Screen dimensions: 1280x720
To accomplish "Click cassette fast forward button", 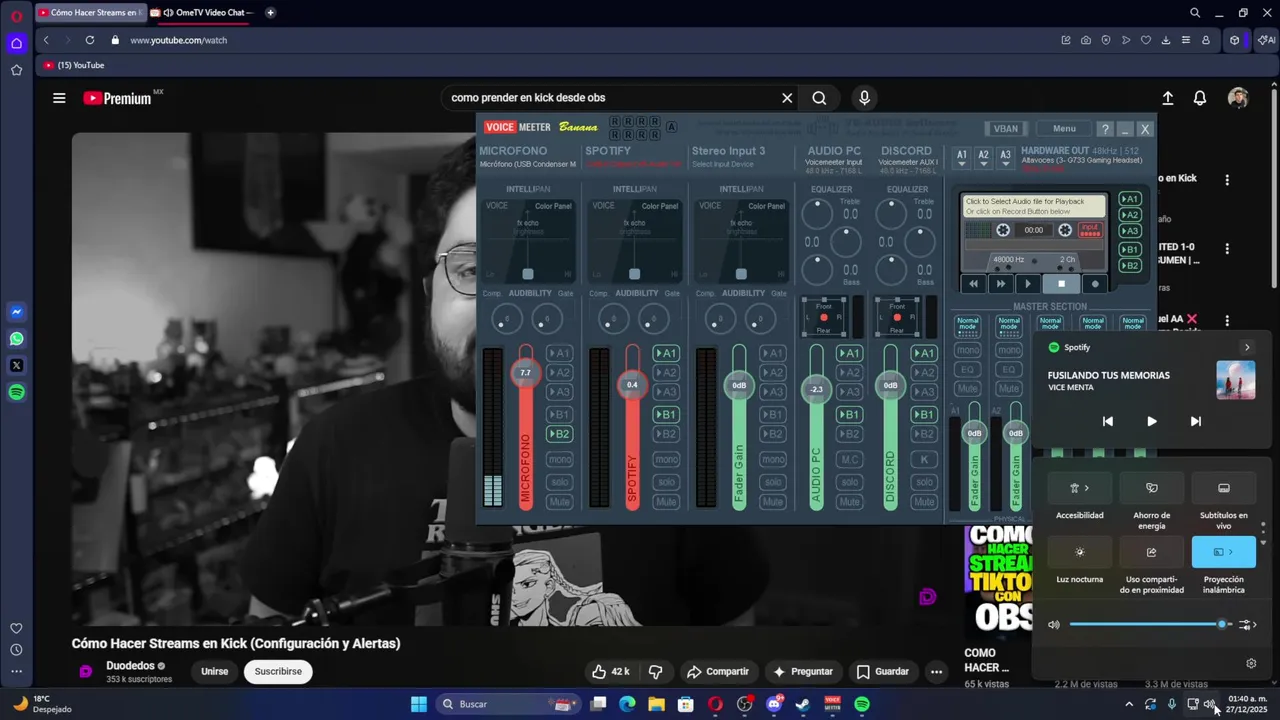I will [x=1000, y=284].
